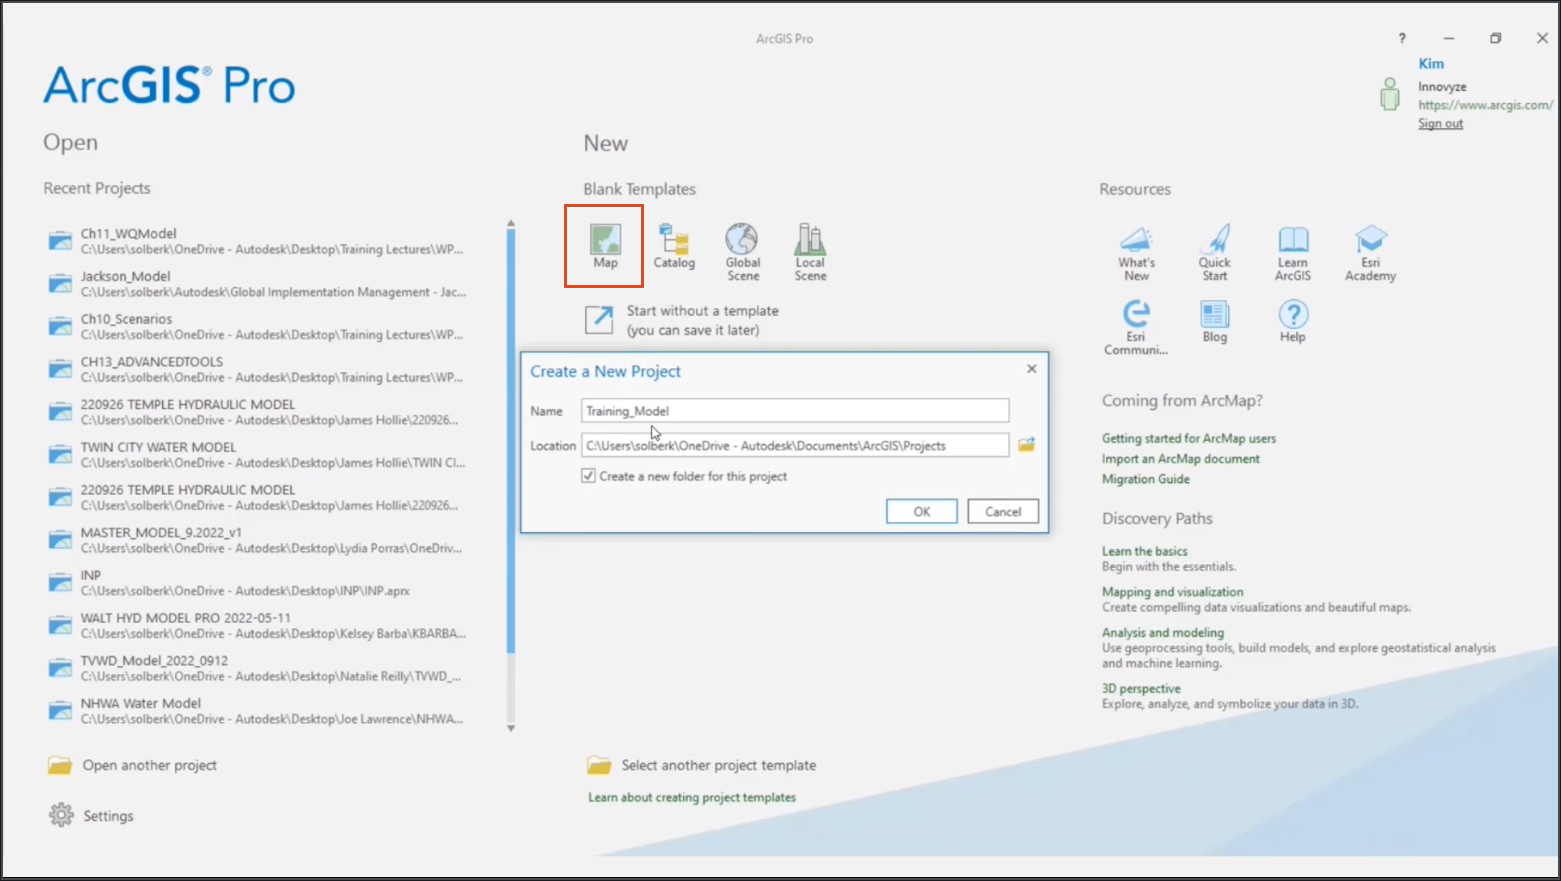
Task: Open the arcgis.com portal link
Action: tap(1485, 105)
